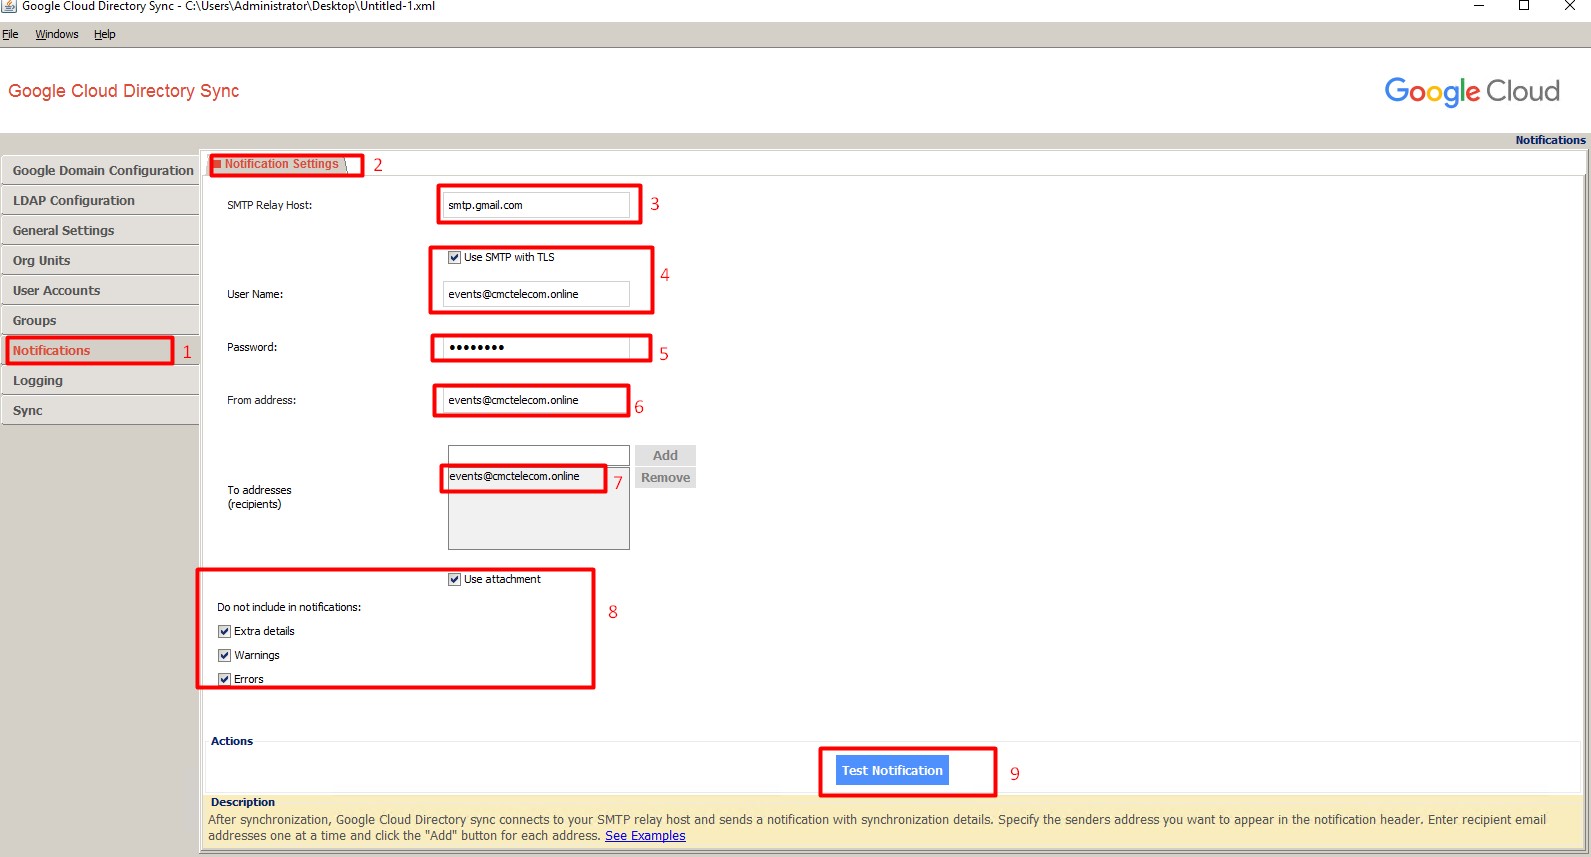
Task: Toggle Use SMTP with TLS checkbox
Action: [454, 257]
